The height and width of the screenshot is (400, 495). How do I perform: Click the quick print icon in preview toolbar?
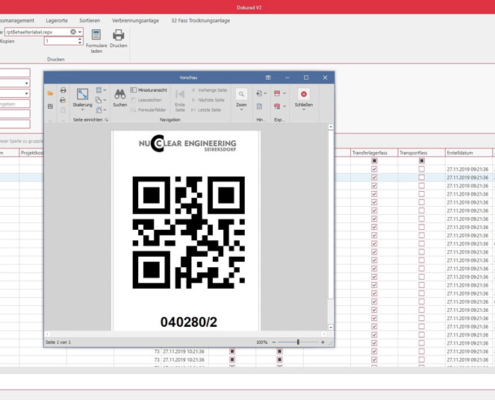tap(63, 100)
